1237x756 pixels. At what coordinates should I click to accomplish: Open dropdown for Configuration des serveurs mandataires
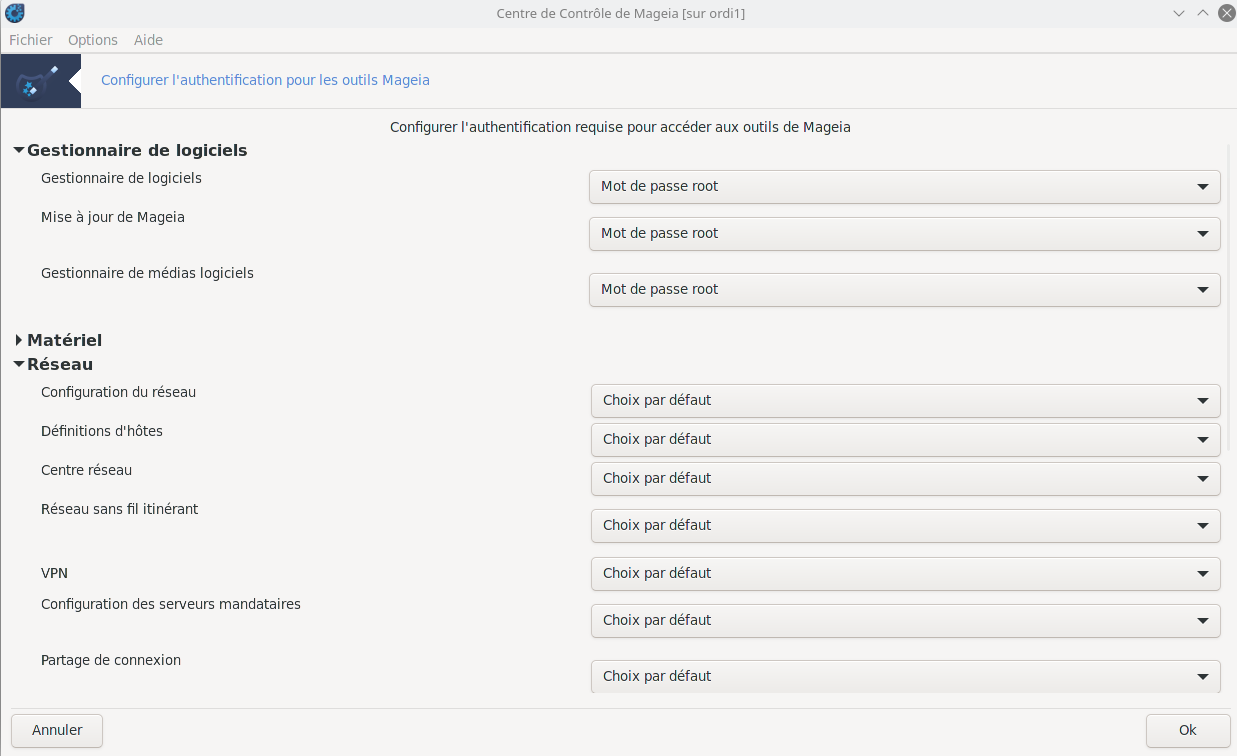(x=906, y=620)
